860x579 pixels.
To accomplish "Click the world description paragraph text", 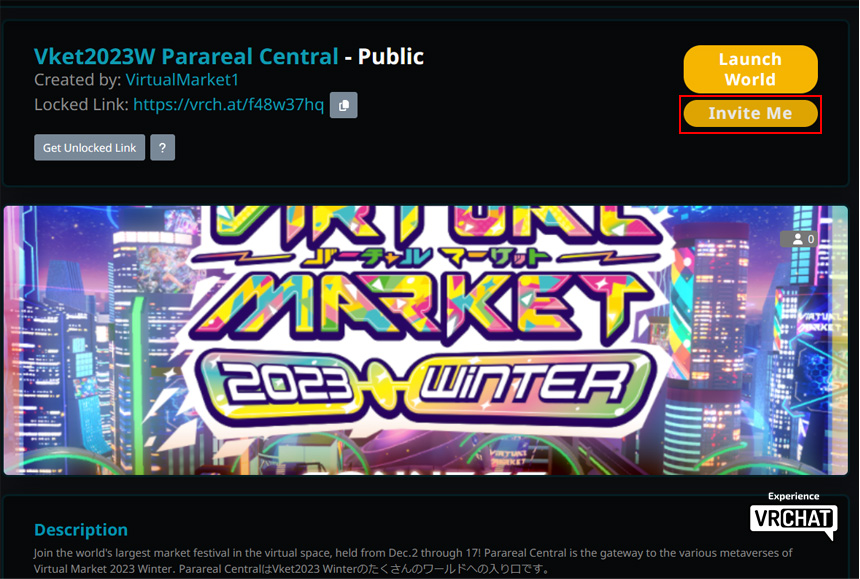I will [x=413, y=560].
